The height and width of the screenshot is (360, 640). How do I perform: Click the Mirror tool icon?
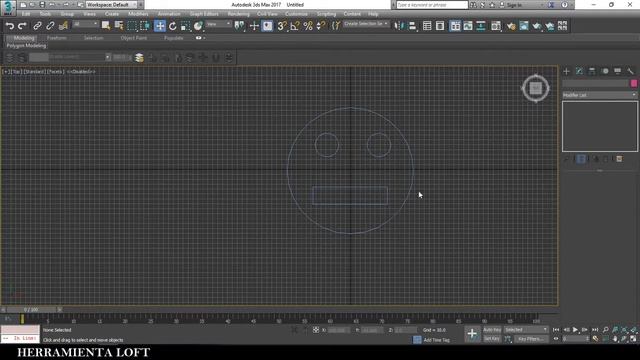[x=399, y=26]
